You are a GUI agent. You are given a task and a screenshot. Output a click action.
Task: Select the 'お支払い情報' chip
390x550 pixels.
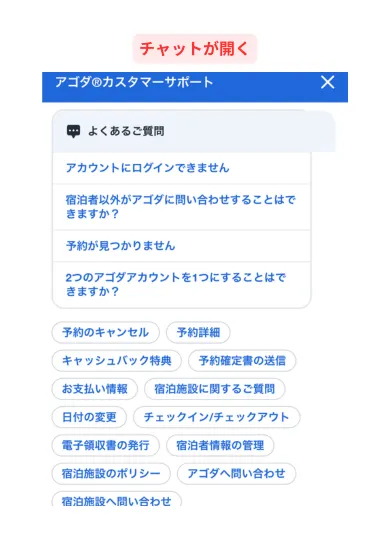(95, 389)
